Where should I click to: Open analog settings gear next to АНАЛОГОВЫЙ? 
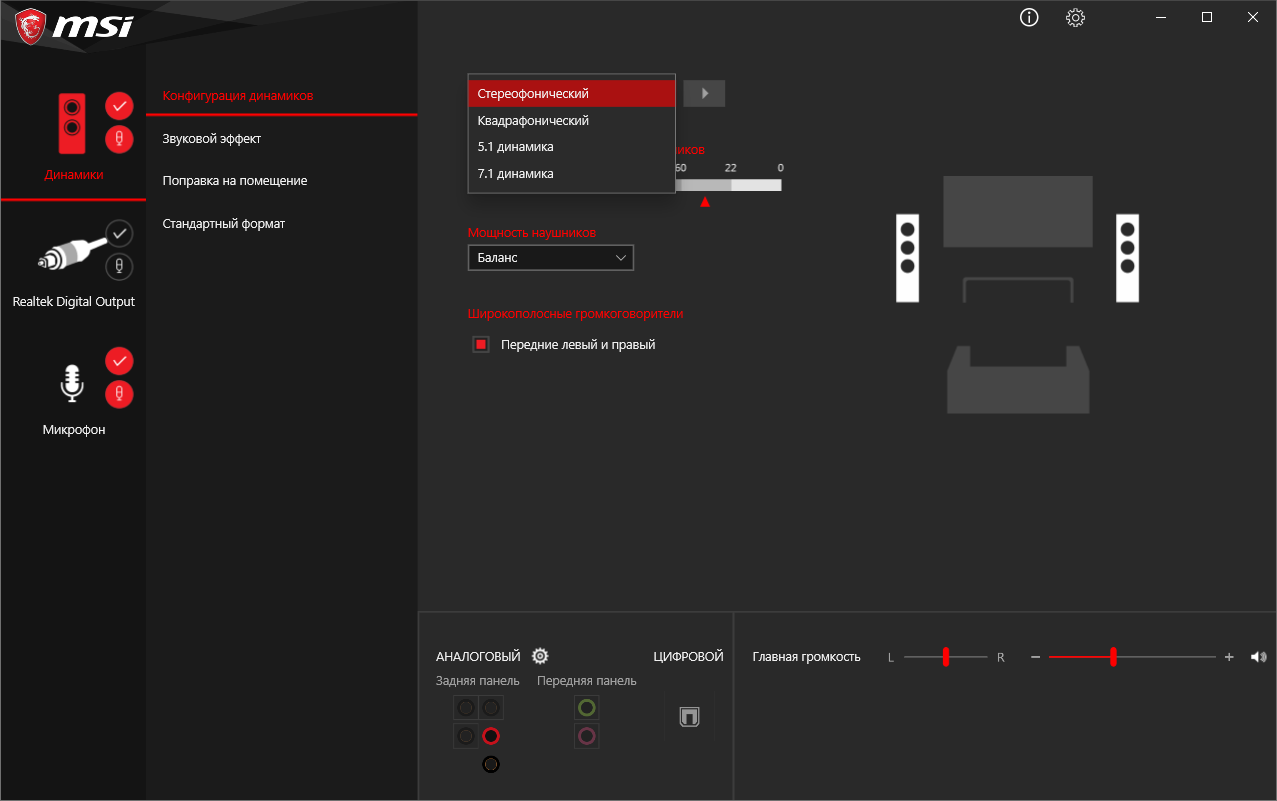tap(540, 656)
